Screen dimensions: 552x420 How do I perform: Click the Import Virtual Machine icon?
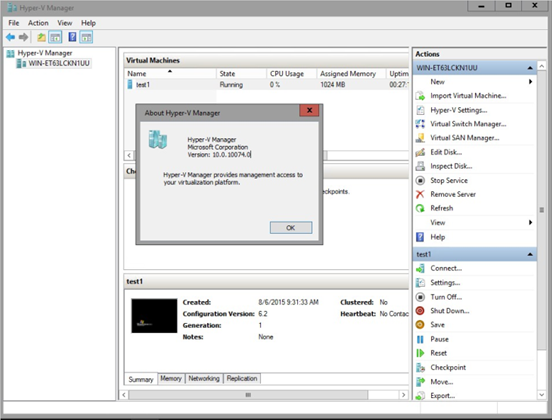[x=420, y=96]
